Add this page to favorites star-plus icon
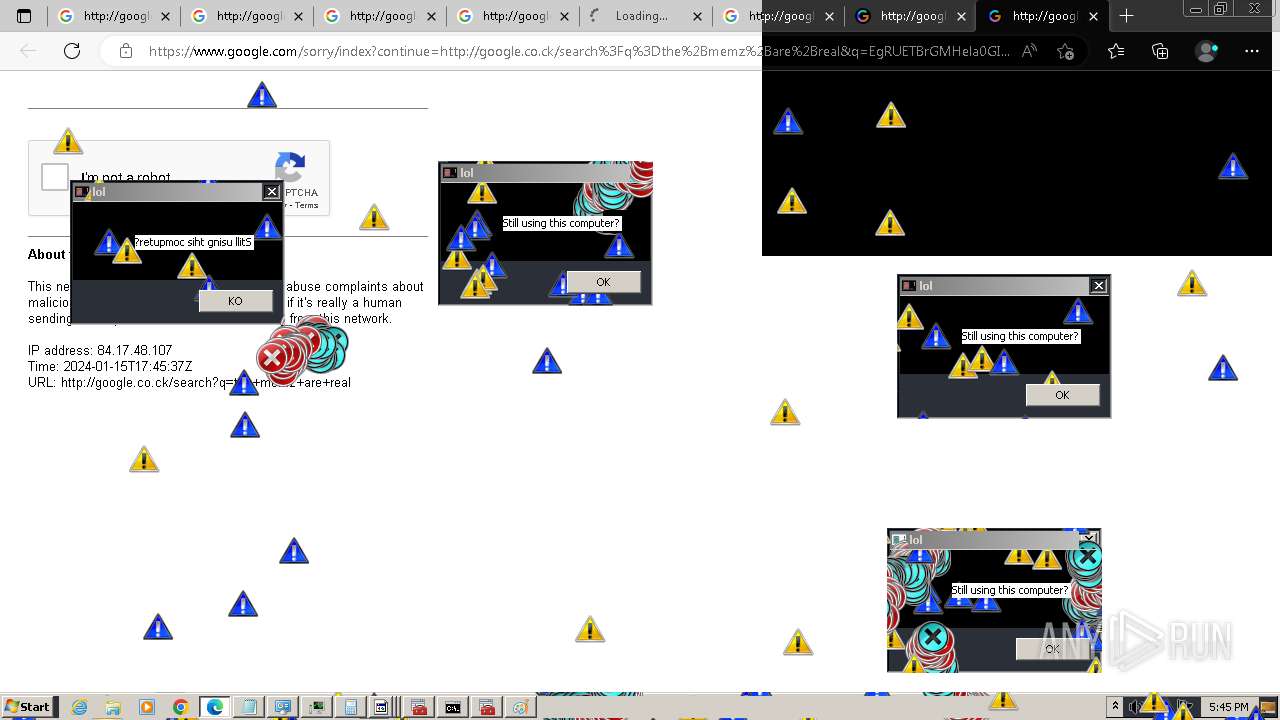 click(1065, 51)
